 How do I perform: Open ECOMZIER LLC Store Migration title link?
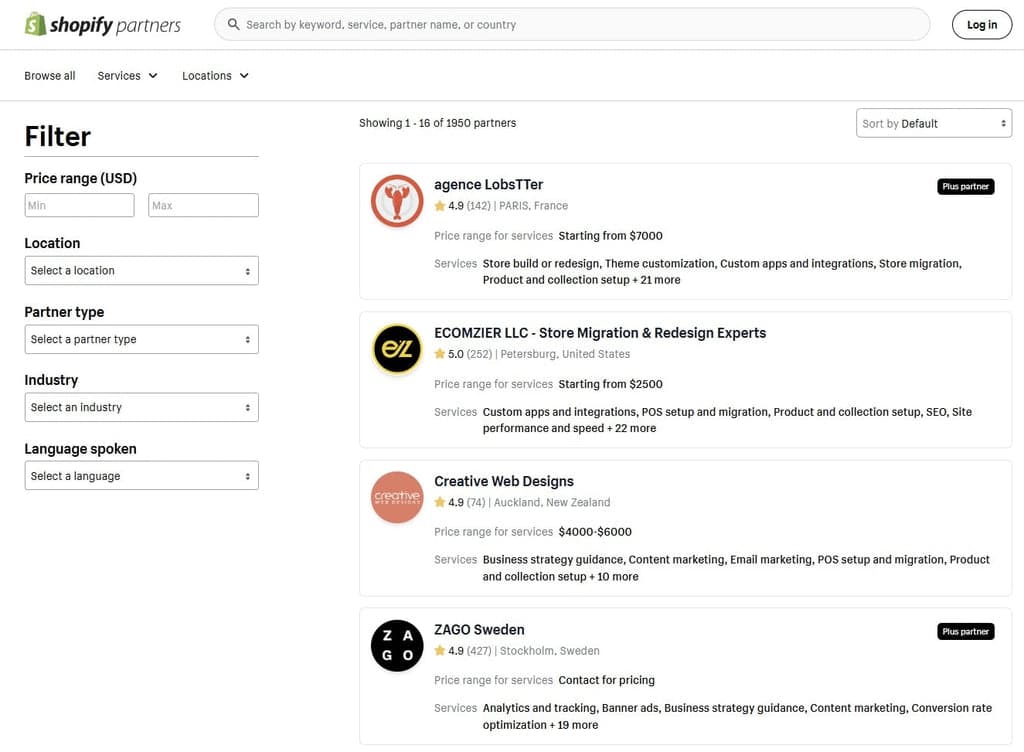600,333
